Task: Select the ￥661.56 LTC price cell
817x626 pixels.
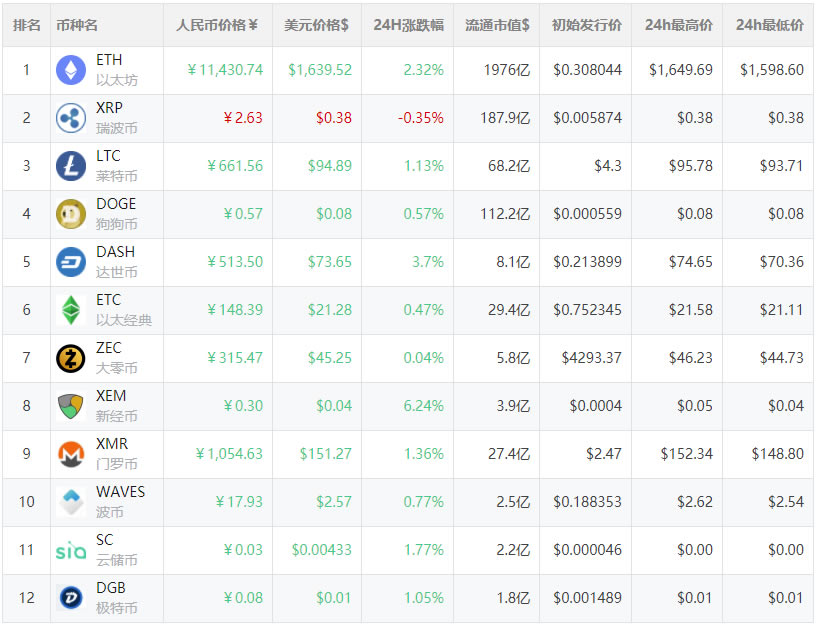Action: pyautogui.click(x=235, y=166)
